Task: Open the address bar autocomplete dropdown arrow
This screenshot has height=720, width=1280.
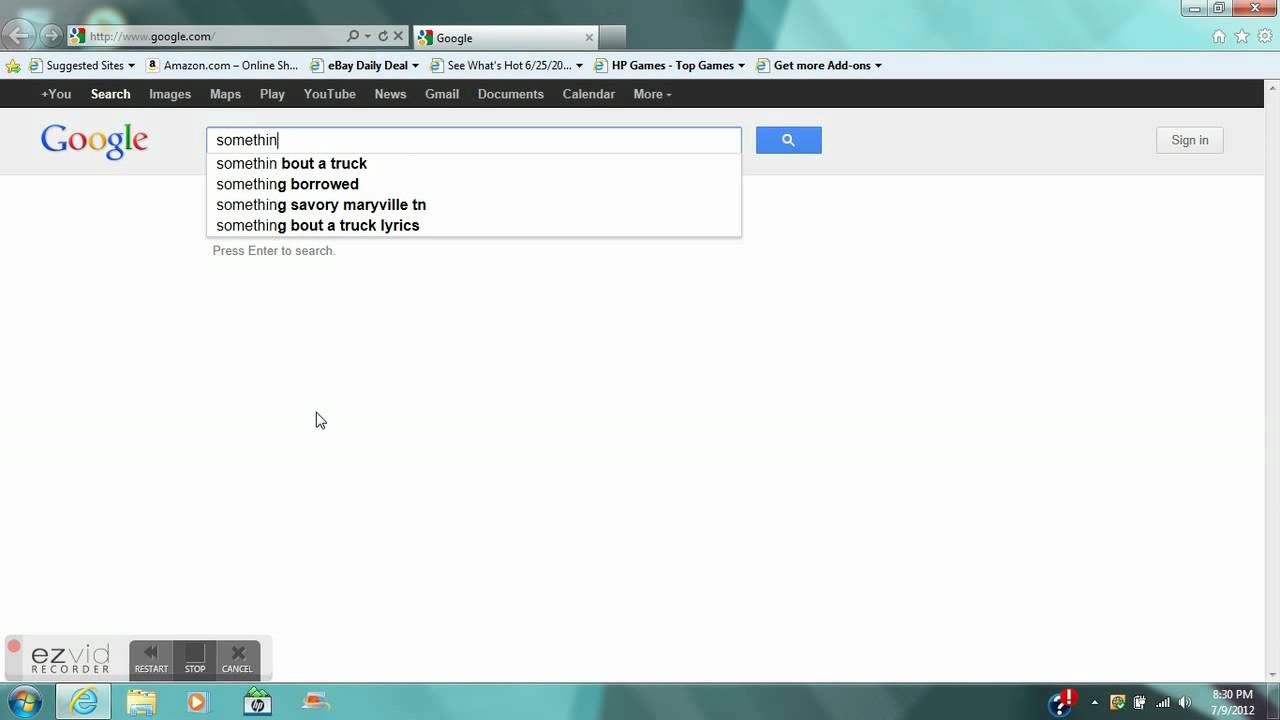Action: pyautogui.click(x=368, y=36)
